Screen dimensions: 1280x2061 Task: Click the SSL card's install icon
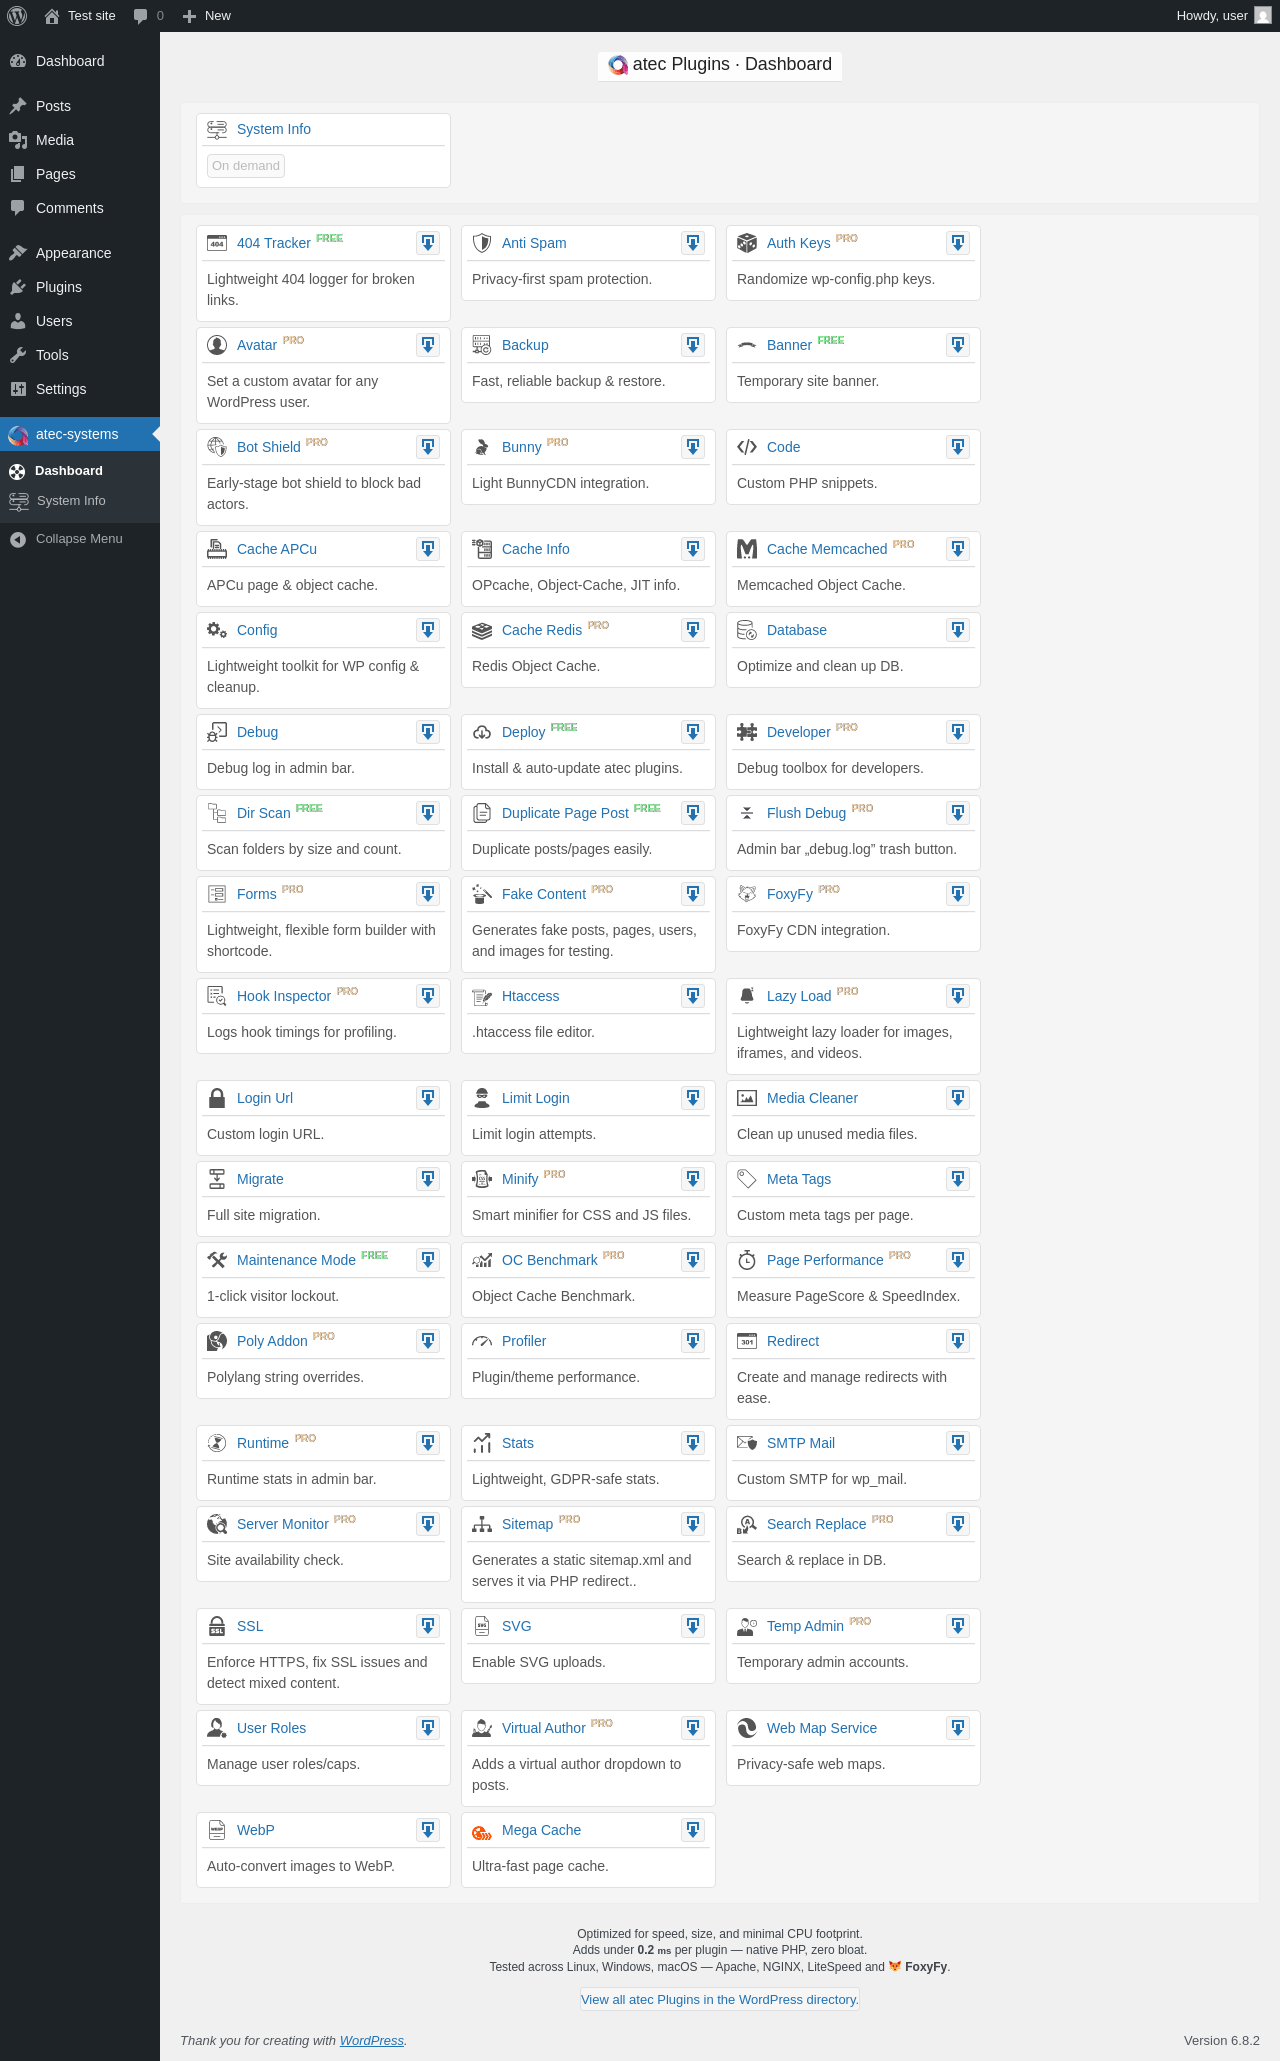(428, 1626)
